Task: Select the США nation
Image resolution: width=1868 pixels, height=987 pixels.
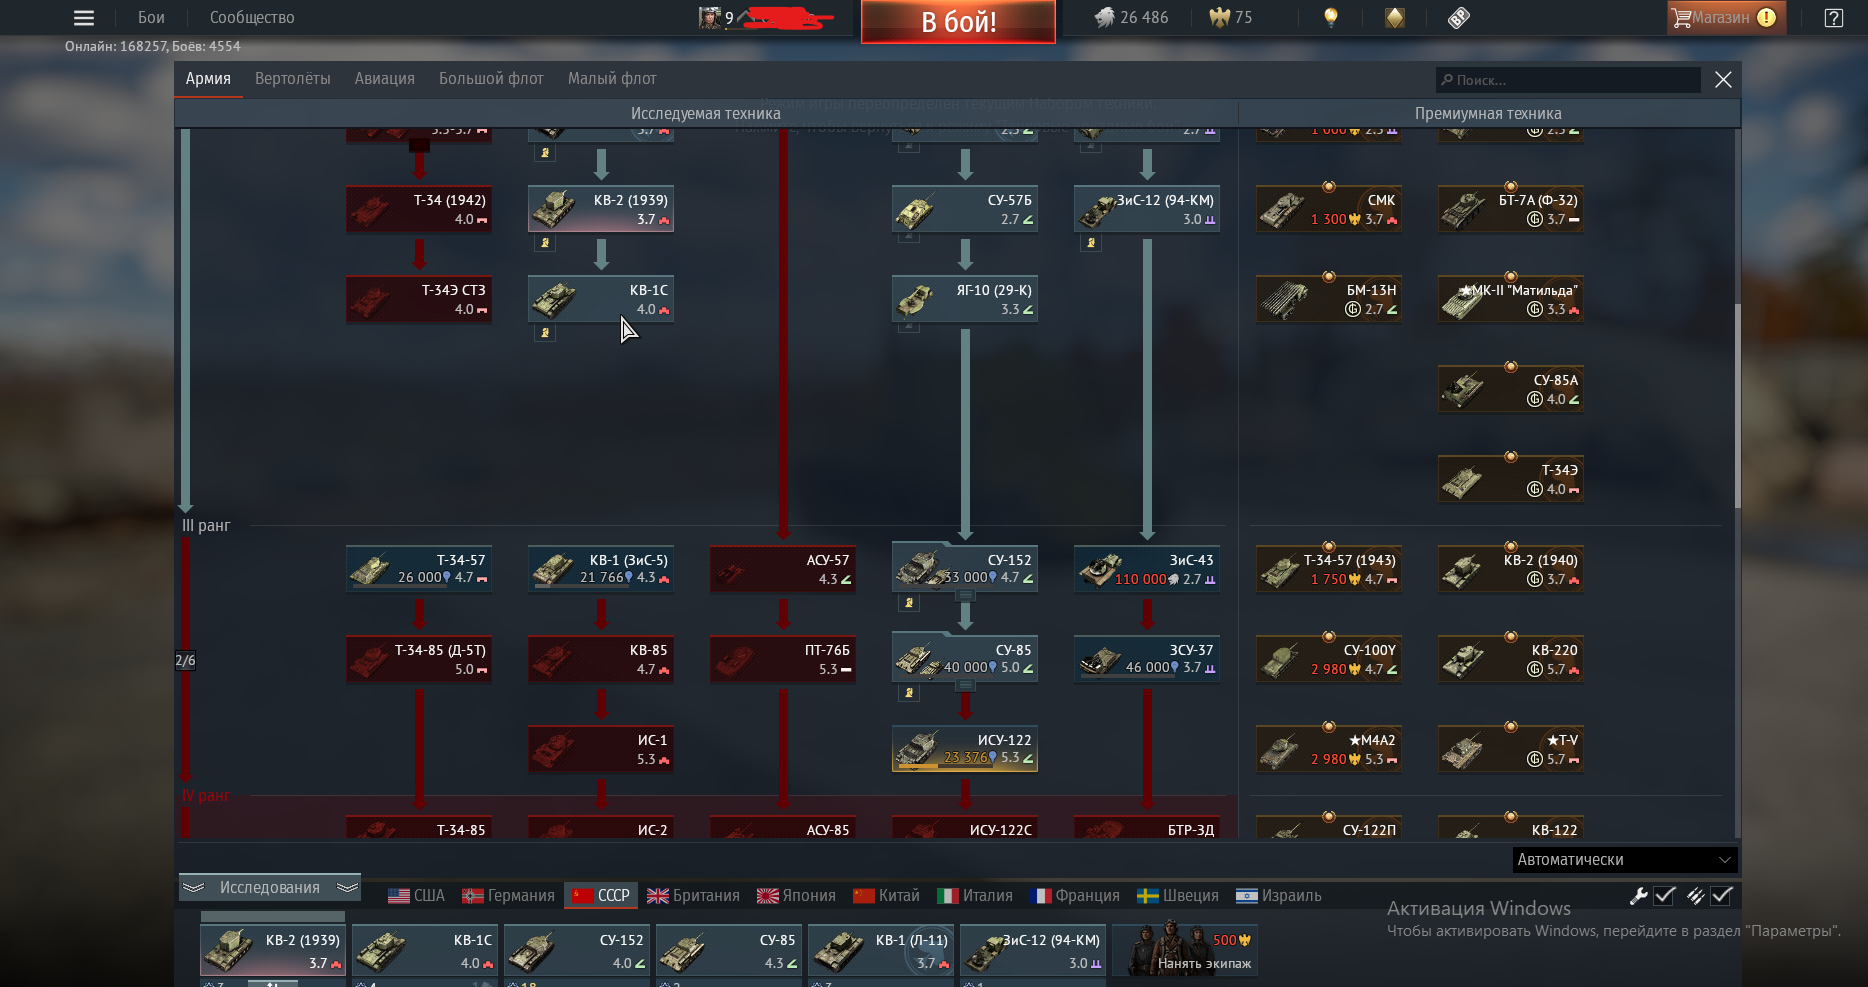Action: (x=416, y=896)
